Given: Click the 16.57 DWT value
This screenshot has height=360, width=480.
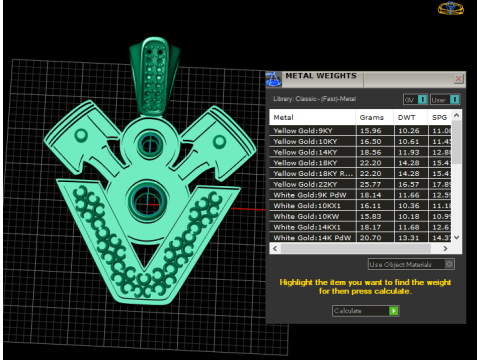Looking at the screenshot, I should 409,184.
